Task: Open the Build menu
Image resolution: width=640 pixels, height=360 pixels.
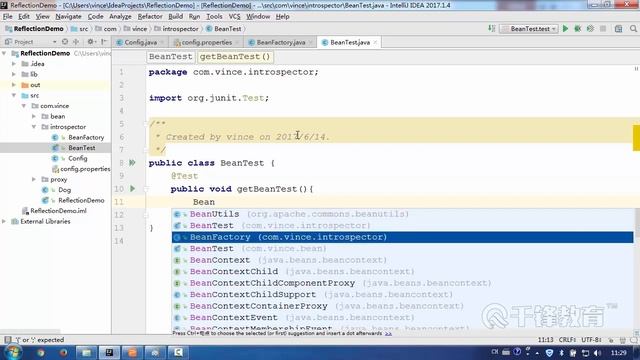Action: [176, 16]
